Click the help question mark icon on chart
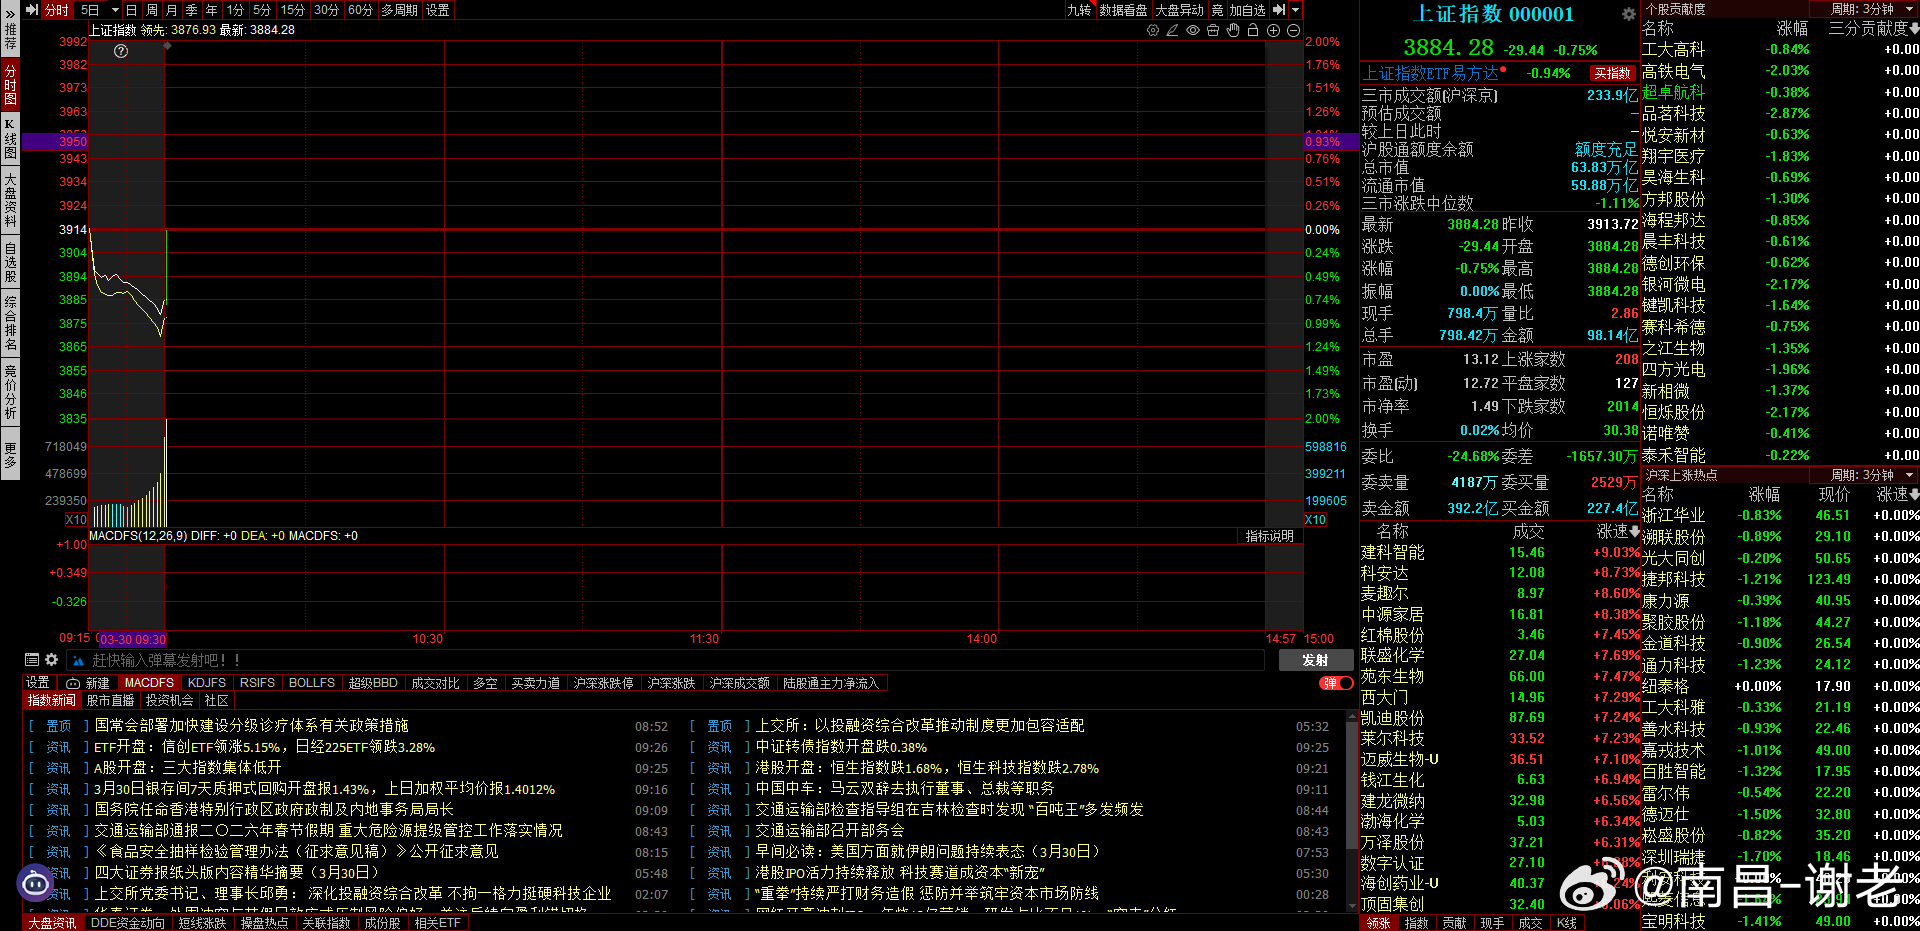Screen dimensions: 1920x931 point(121,51)
